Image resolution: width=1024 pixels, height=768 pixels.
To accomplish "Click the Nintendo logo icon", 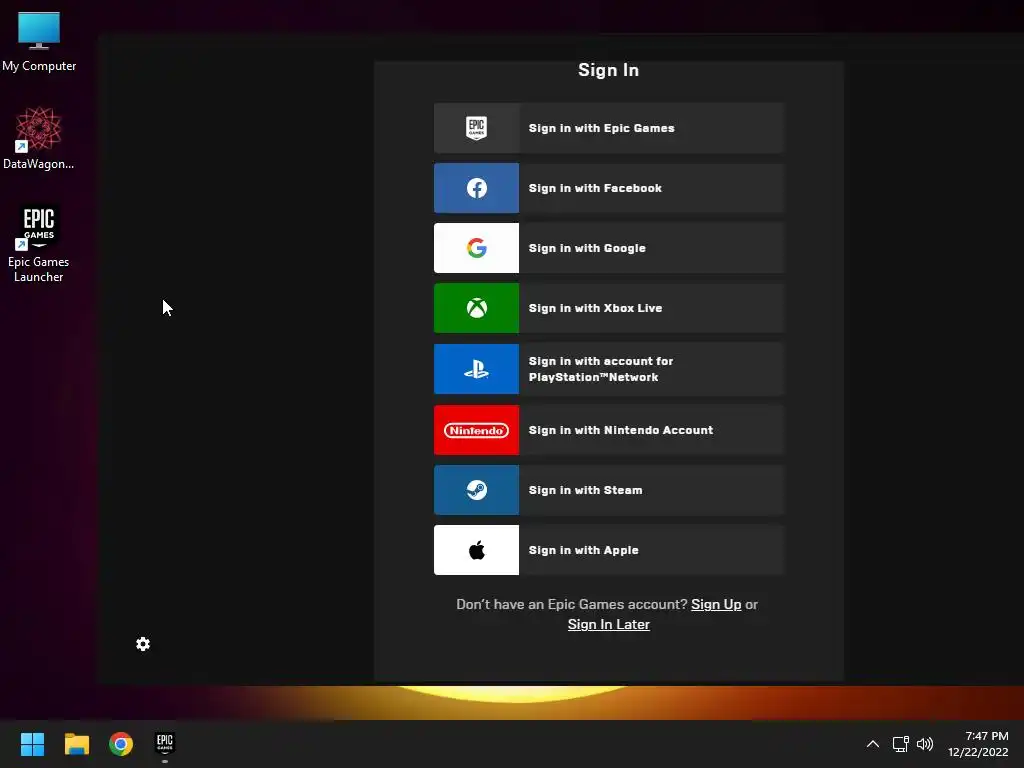I will [x=476, y=430].
